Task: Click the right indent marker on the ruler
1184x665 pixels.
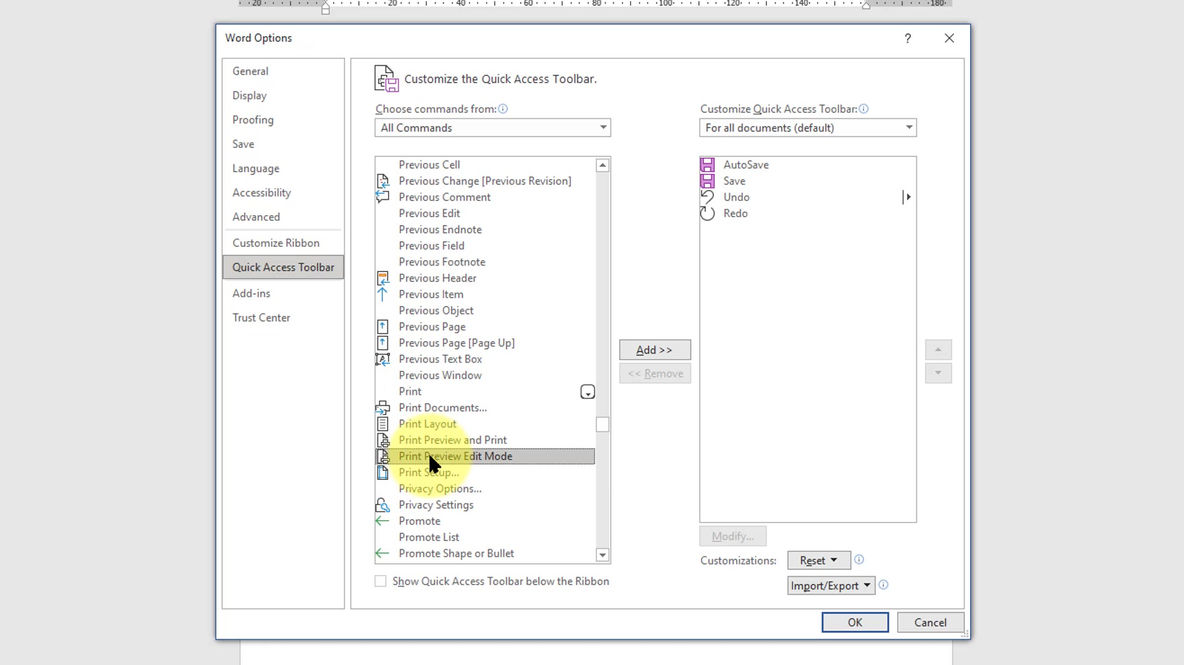Action: point(866,5)
